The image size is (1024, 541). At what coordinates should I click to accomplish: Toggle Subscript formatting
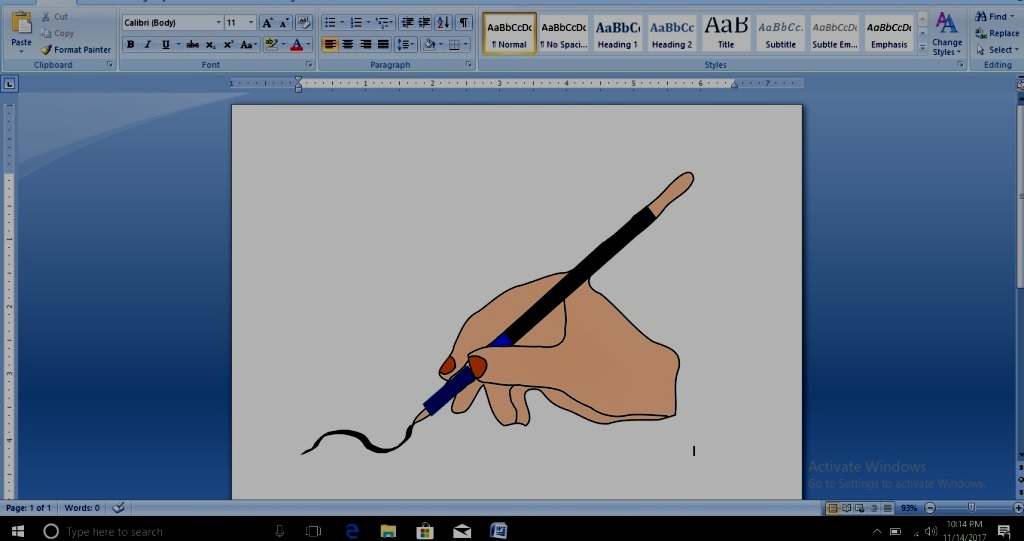[210, 44]
